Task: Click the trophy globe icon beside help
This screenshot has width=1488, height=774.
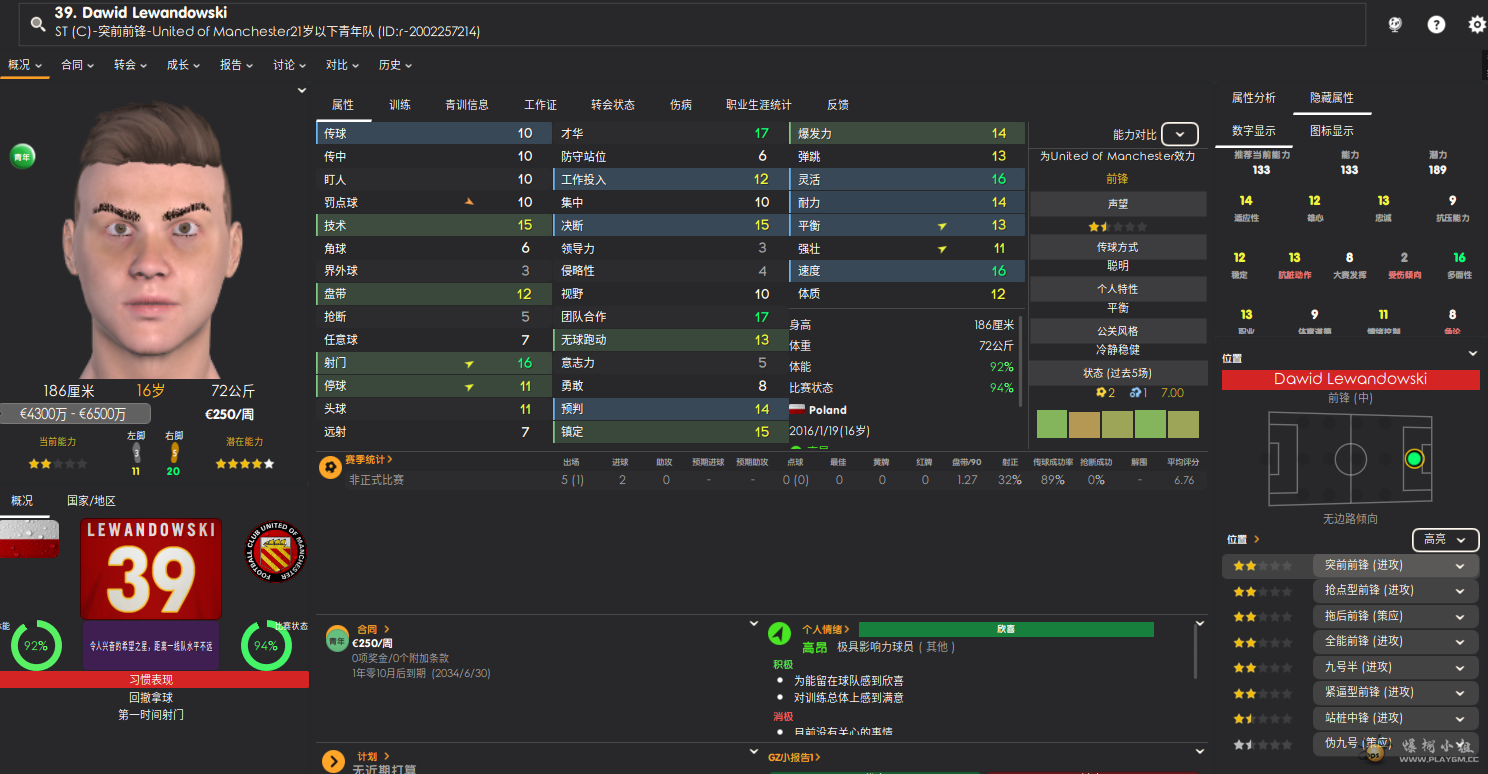Action: pos(1395,25)
